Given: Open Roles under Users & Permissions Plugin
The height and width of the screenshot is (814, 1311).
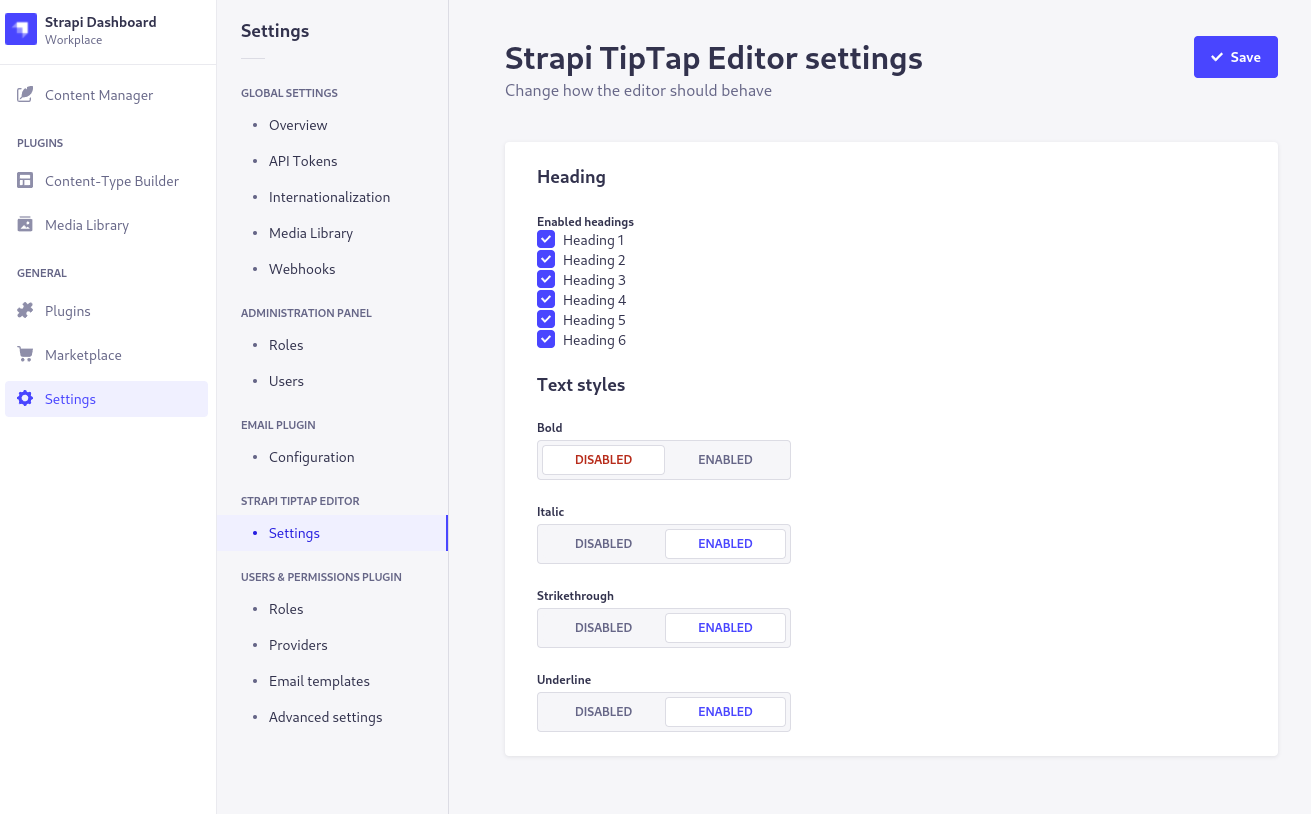Looking at the screenshot, I should point(286,609).
